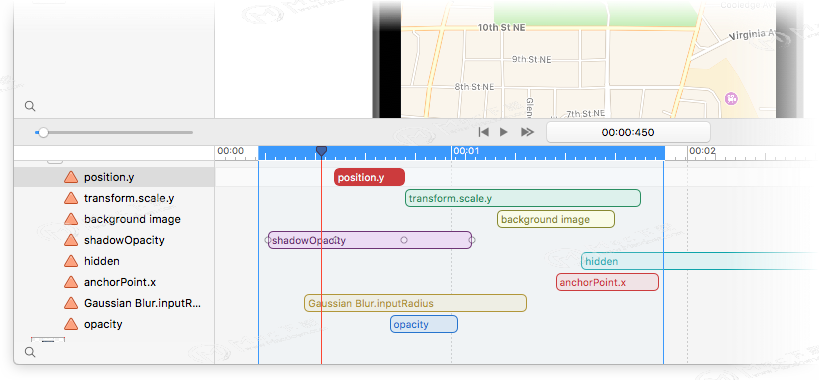The image size is (819, 380).
Task: Click the 9th St NE map label
Action: (531, 60)
